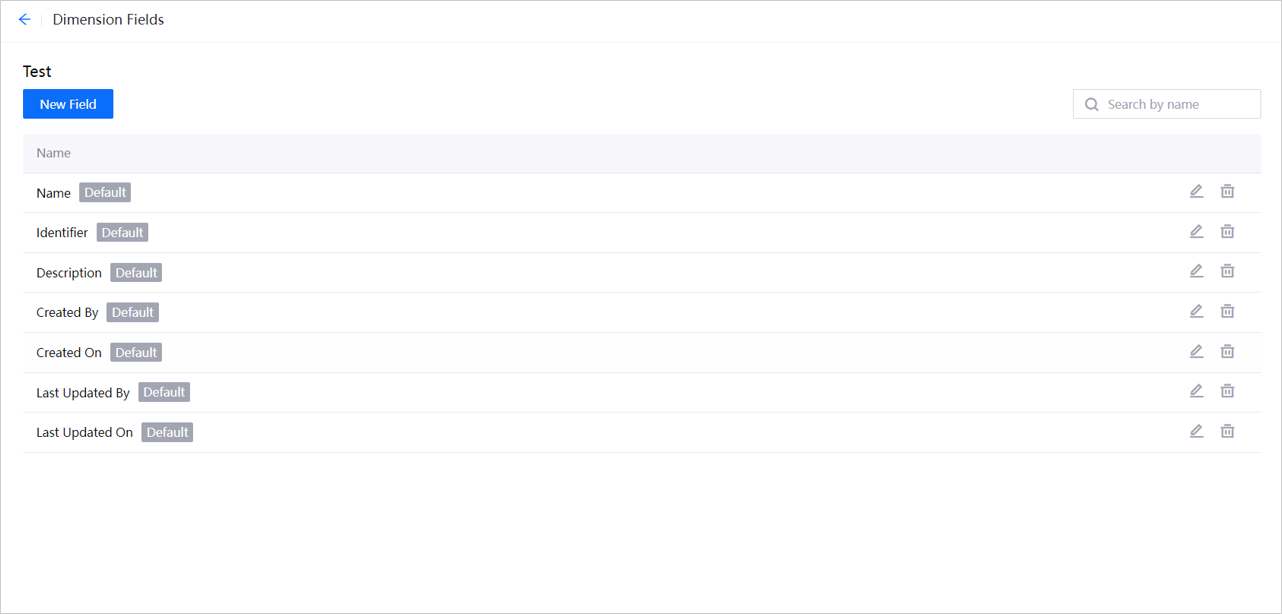Delete the Description field

1227,271
